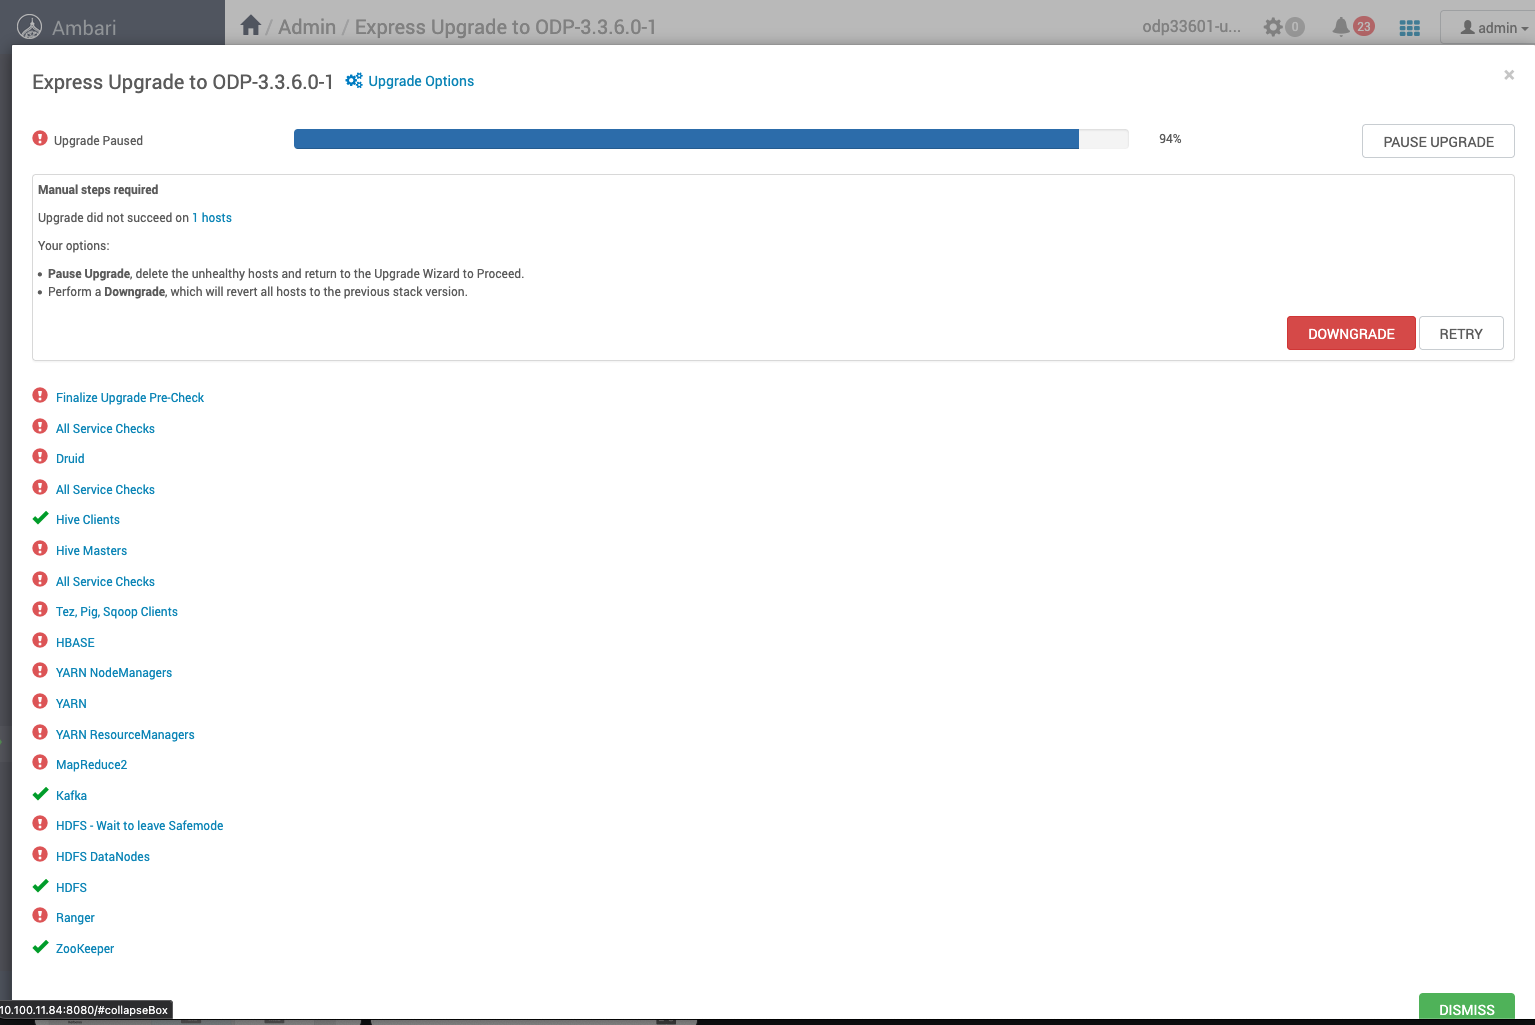
Task: Click the green check icon for ZooKeeper
Action: click(40, 947)
